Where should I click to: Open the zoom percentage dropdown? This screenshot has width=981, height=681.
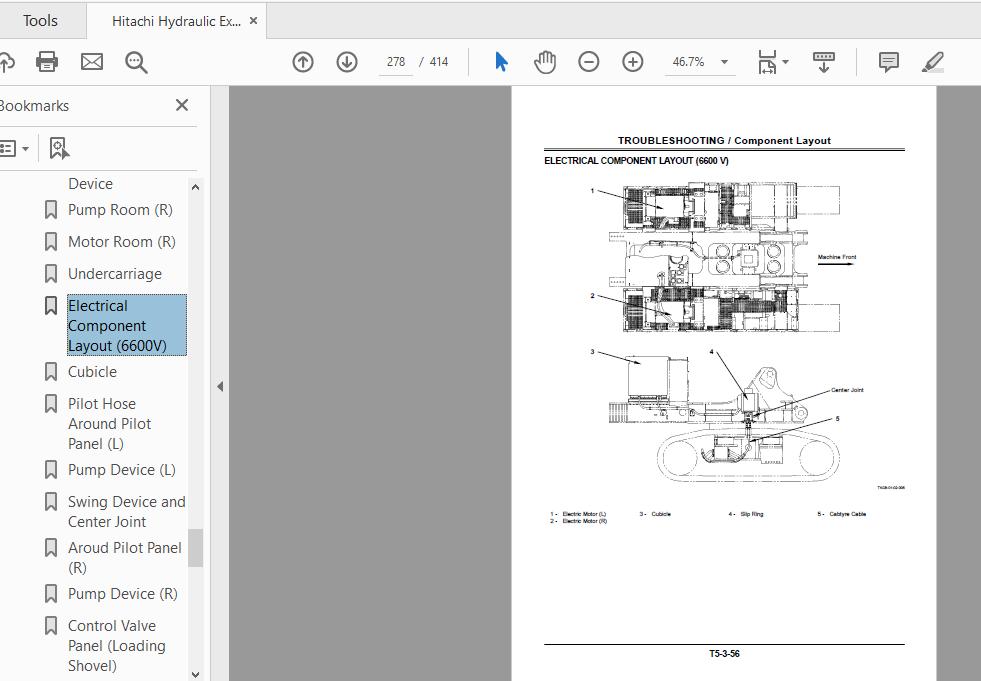pos(723,61)
